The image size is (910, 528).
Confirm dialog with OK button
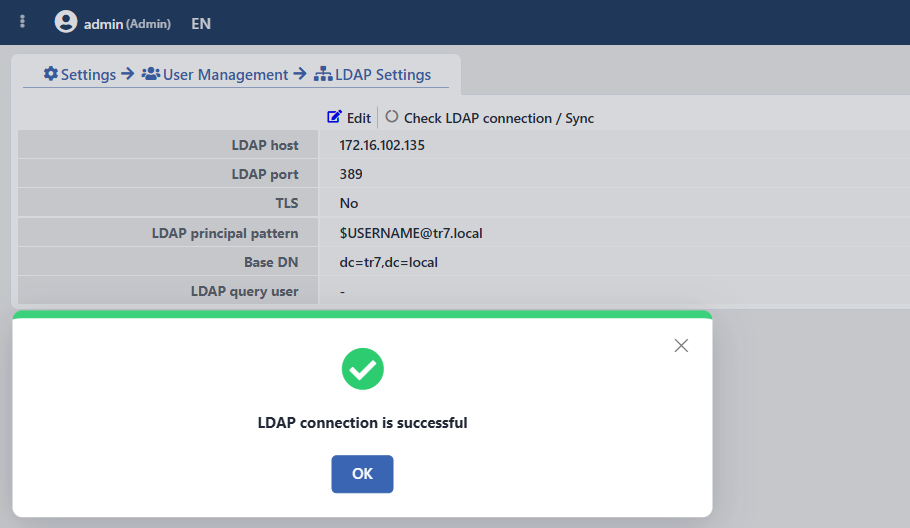pos(362,474)
